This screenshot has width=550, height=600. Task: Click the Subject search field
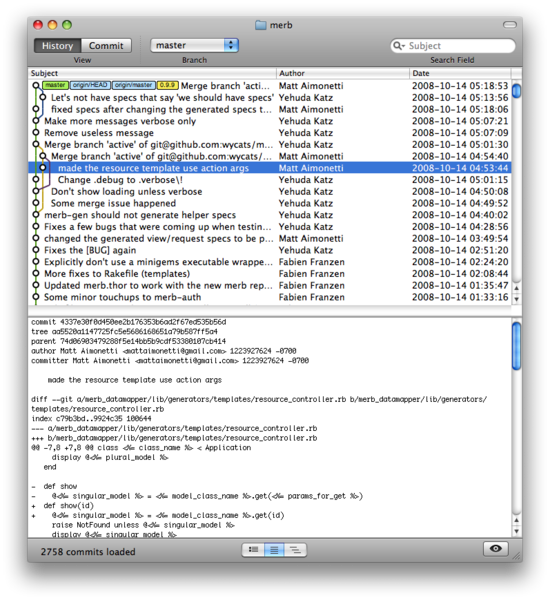click(453, 46)
